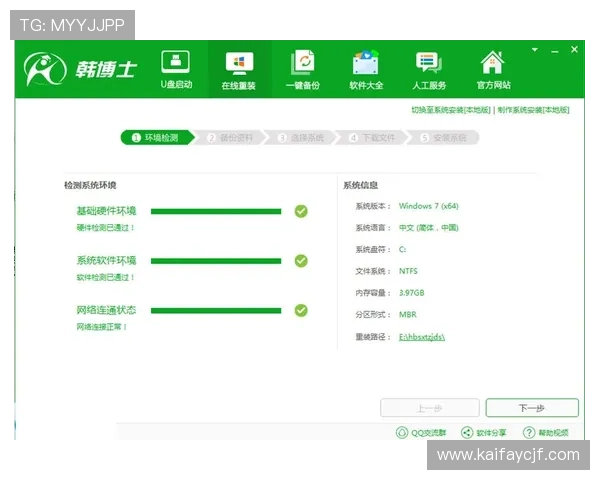Viewport: 600px width, 480px height.
Task: Click the 系统软件环境 check mark icon
Action: (x=301, y=261)
